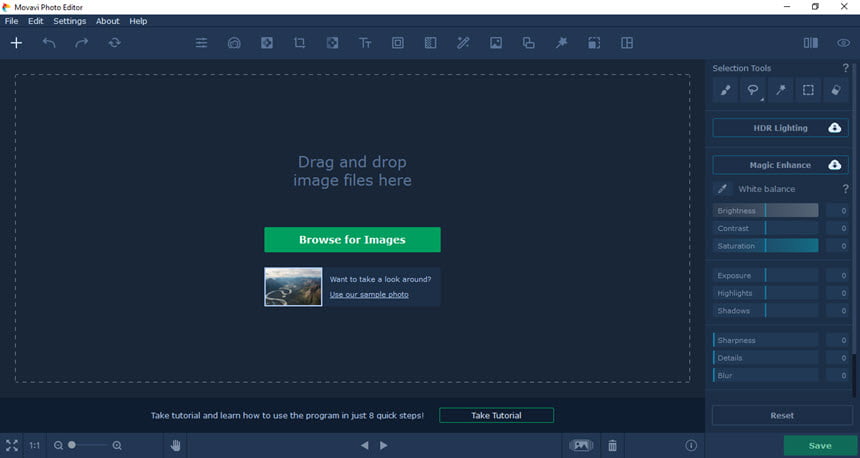Click the Saturation slider
860x458 pixels.
click(766, 246)
